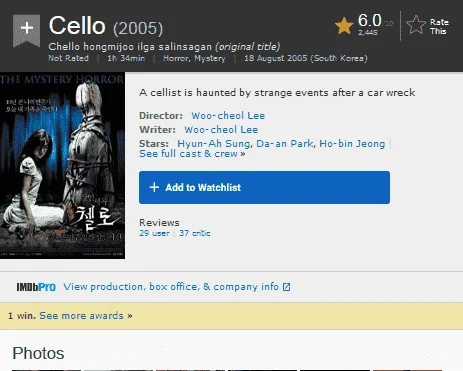Open Ho-bin Jeong's actor page

coord(352,144)
